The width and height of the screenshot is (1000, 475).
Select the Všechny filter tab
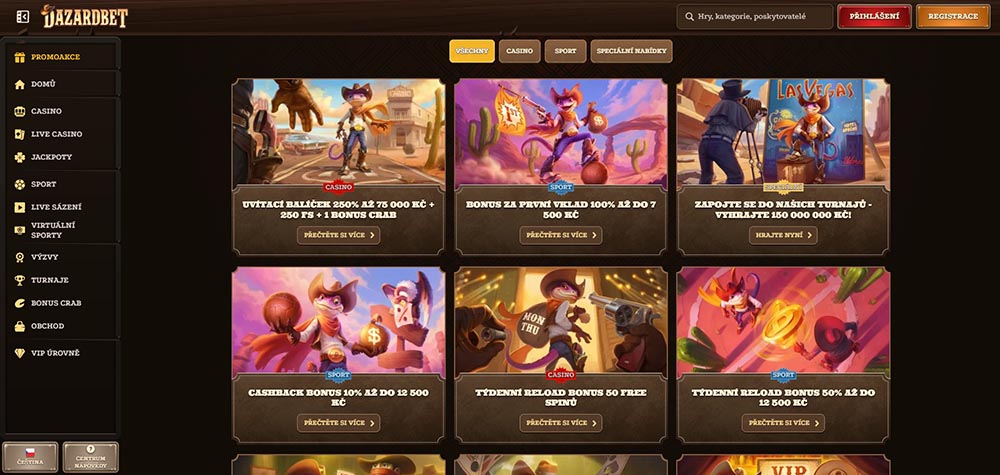click(x=472, y=51)
